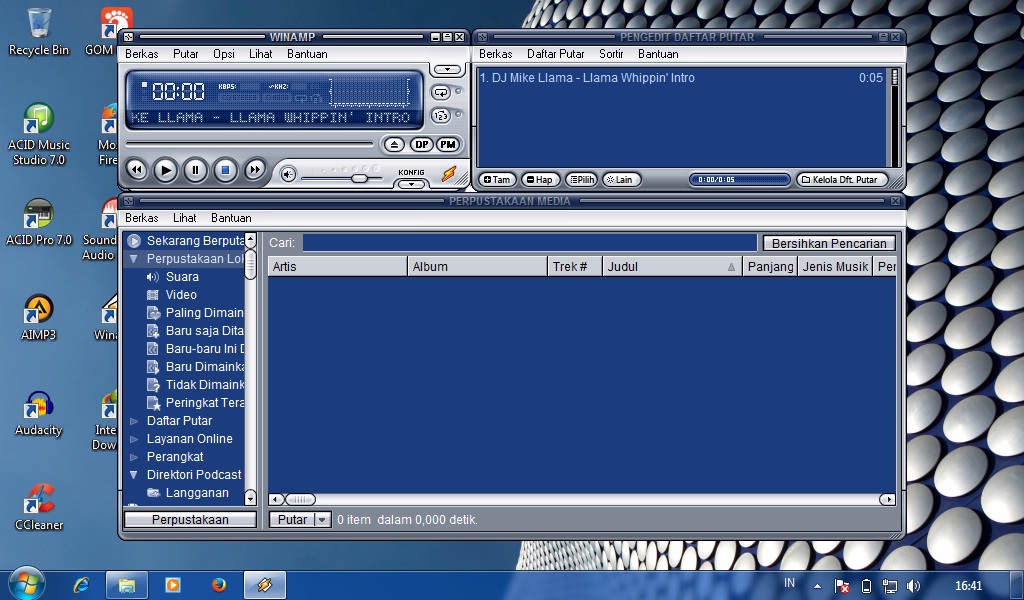Open the Sortir menu in the playlist editor
This screenshot has width=1024, height=600.
click(x=610, y=54)
